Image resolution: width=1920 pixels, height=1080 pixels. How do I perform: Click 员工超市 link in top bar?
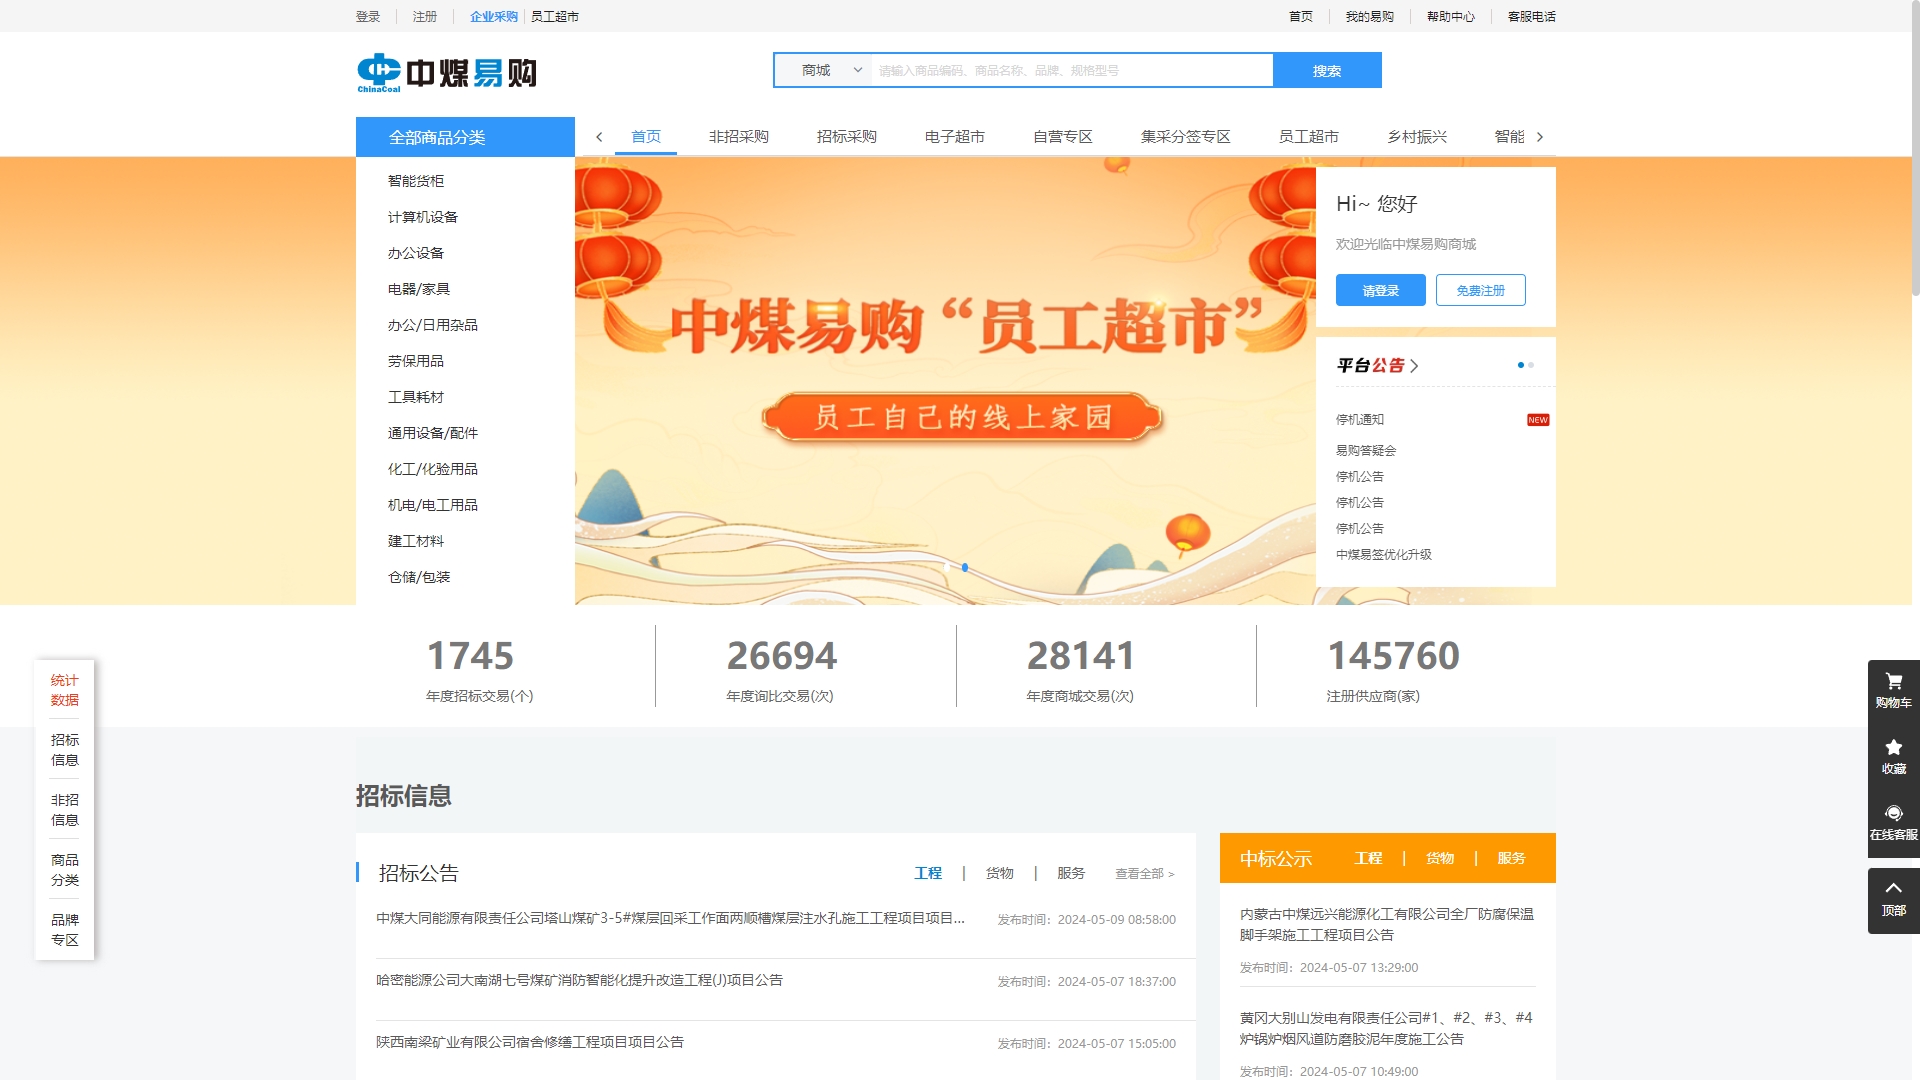click(x=555, y=16)
